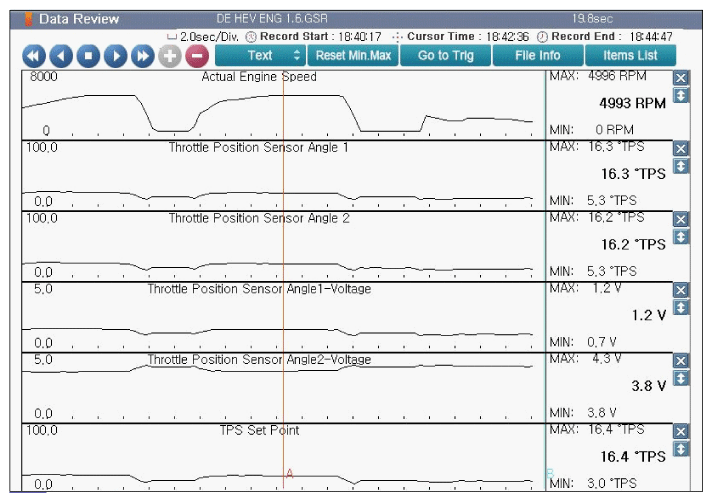The width and height of the screenshot is (712, 502).
Task: Click the red minus zoom-out icon
Action: tap(196, 56)
